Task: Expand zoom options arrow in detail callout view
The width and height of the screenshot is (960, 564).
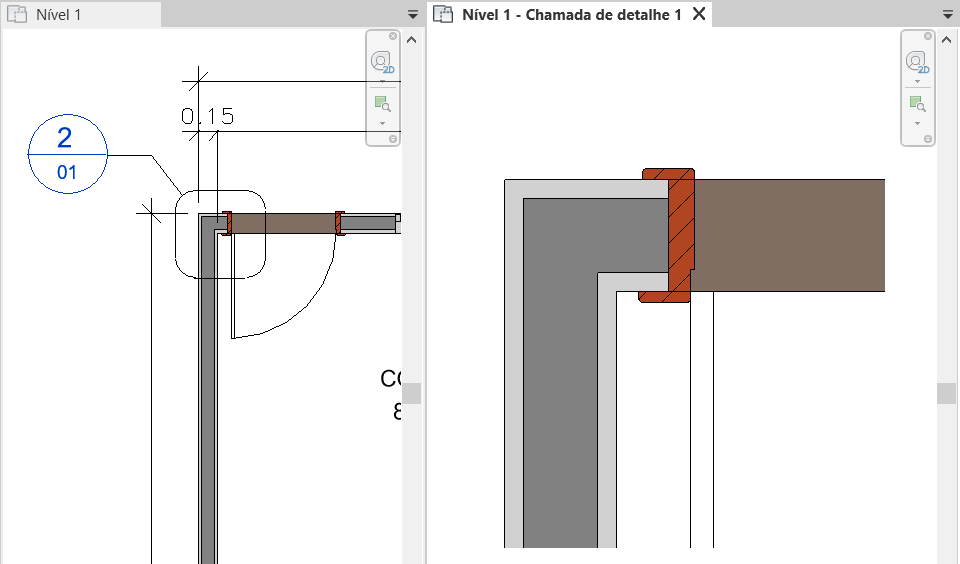Action: click(917, 122)
